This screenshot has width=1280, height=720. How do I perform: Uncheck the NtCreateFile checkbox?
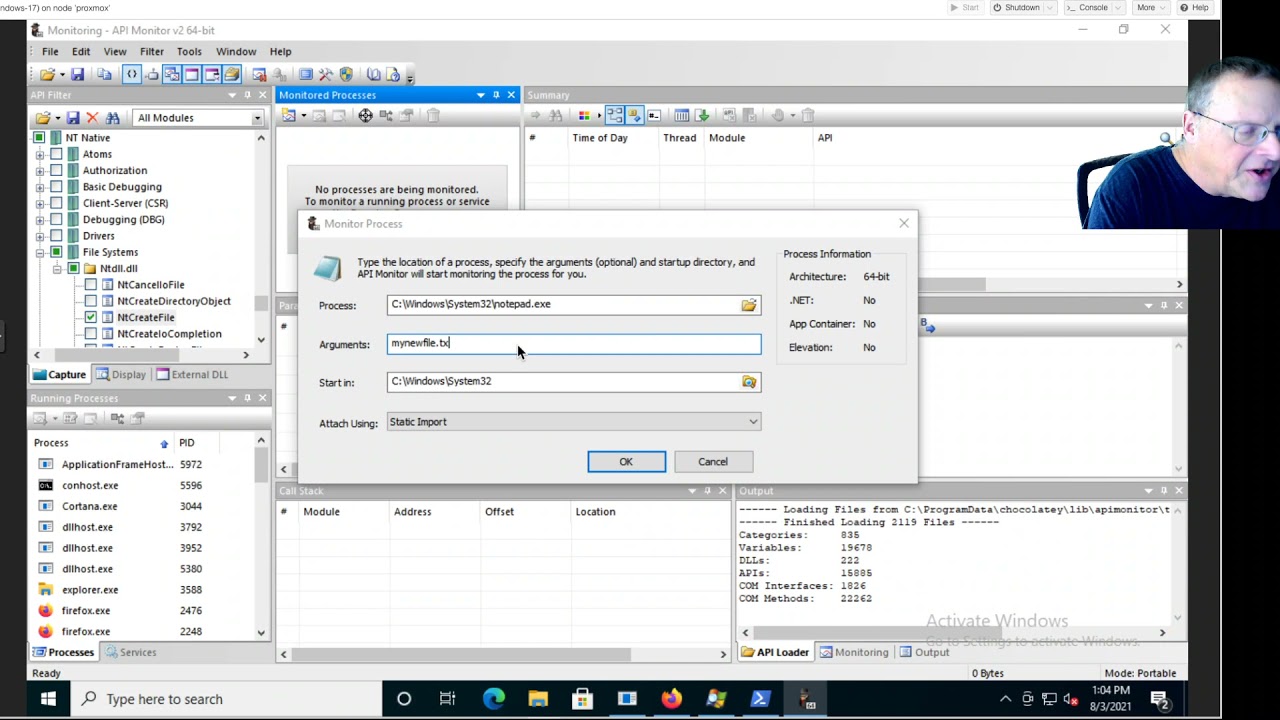(91, 317)
